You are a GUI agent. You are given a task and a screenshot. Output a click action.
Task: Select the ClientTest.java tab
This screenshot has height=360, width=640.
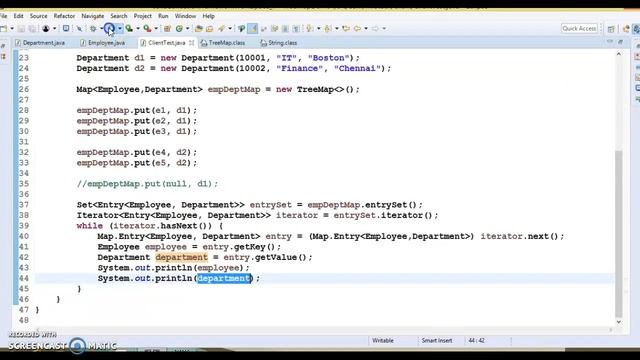tap(166, 42)
